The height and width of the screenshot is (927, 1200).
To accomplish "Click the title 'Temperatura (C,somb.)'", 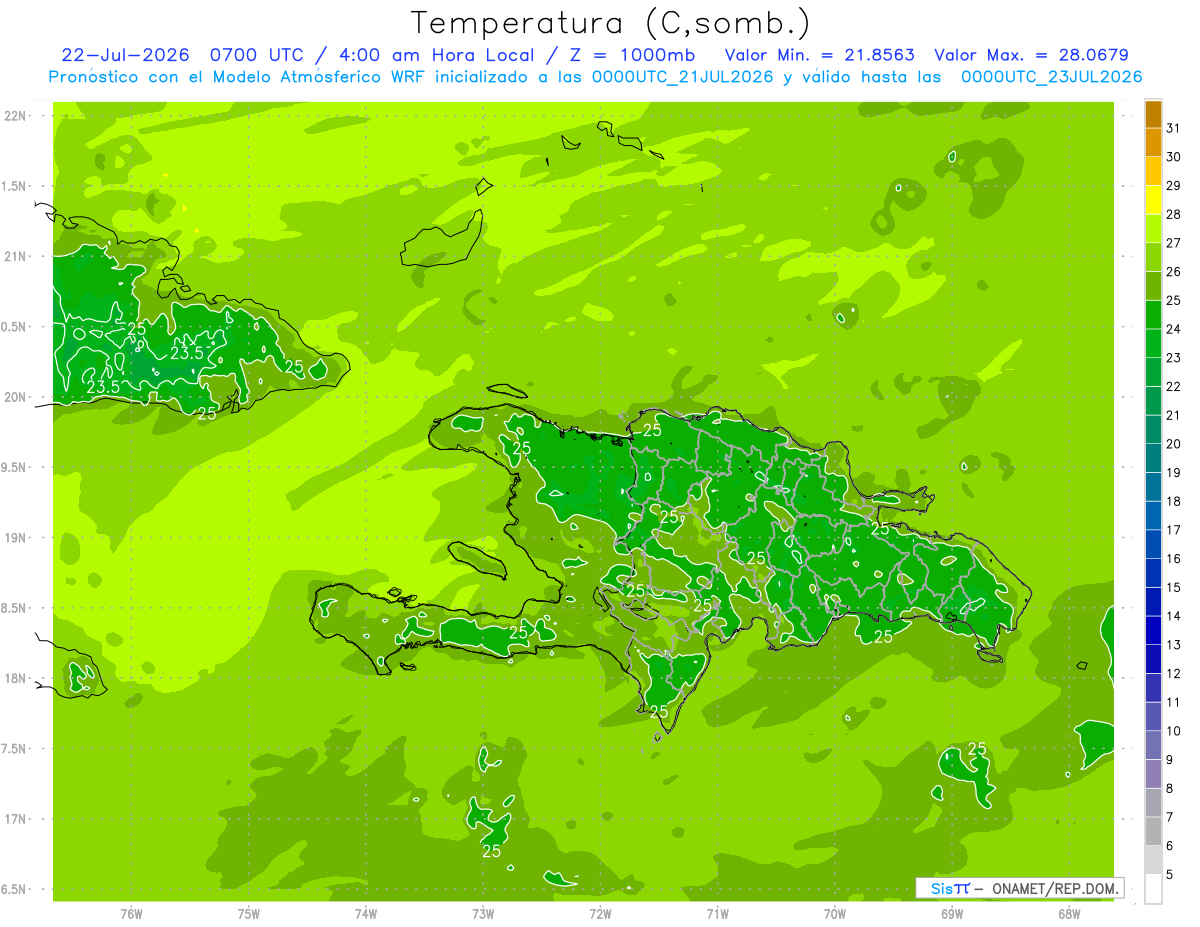I will click(610, 23).
